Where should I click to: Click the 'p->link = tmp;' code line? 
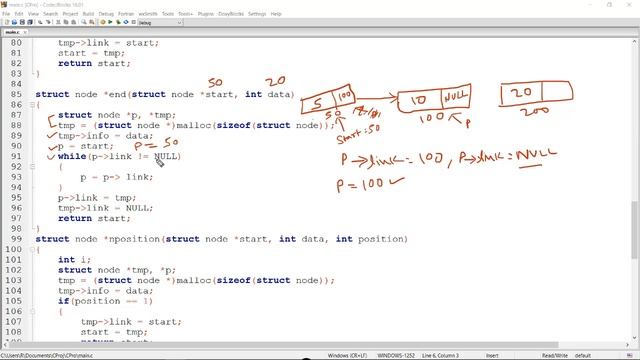pos(97,198)
